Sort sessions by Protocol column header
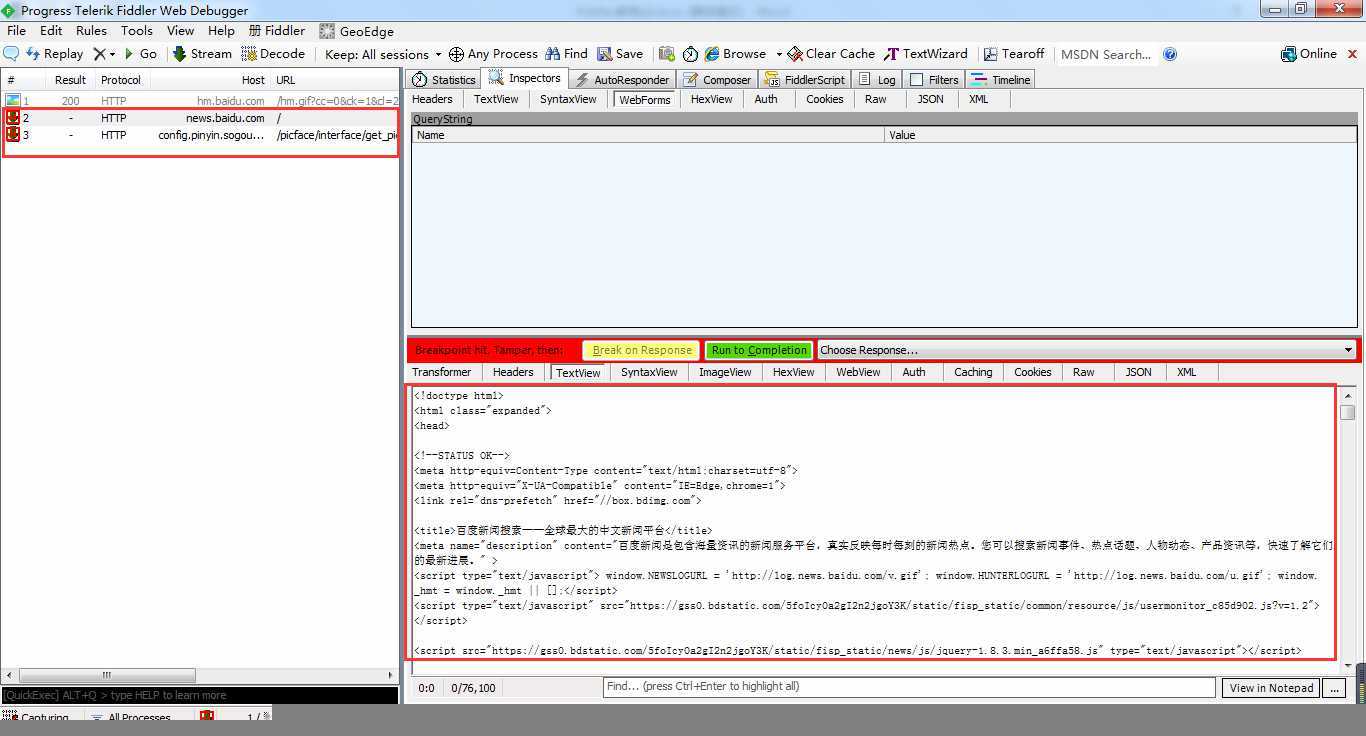 (120, 80)
